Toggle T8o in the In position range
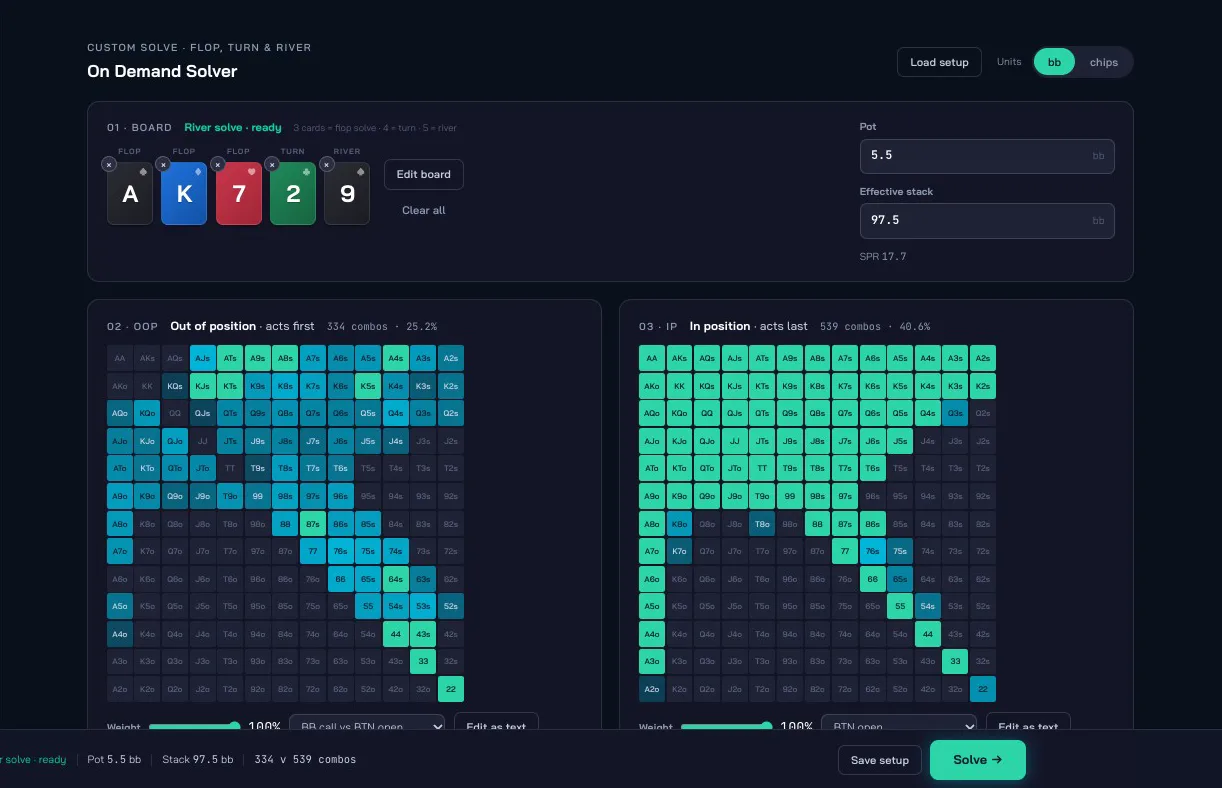Image resolution: width=1222 pixels, height=788 pixels. pos(762,524)
